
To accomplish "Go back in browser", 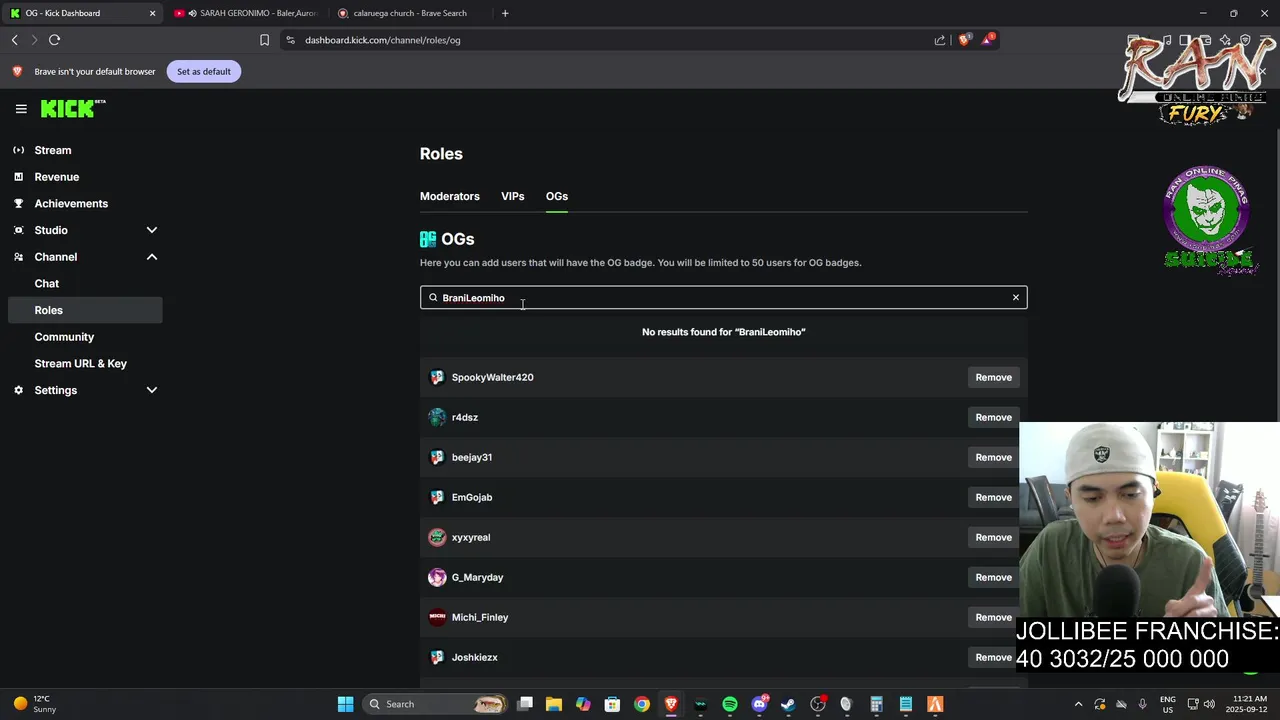I will [x=14, y=40].
